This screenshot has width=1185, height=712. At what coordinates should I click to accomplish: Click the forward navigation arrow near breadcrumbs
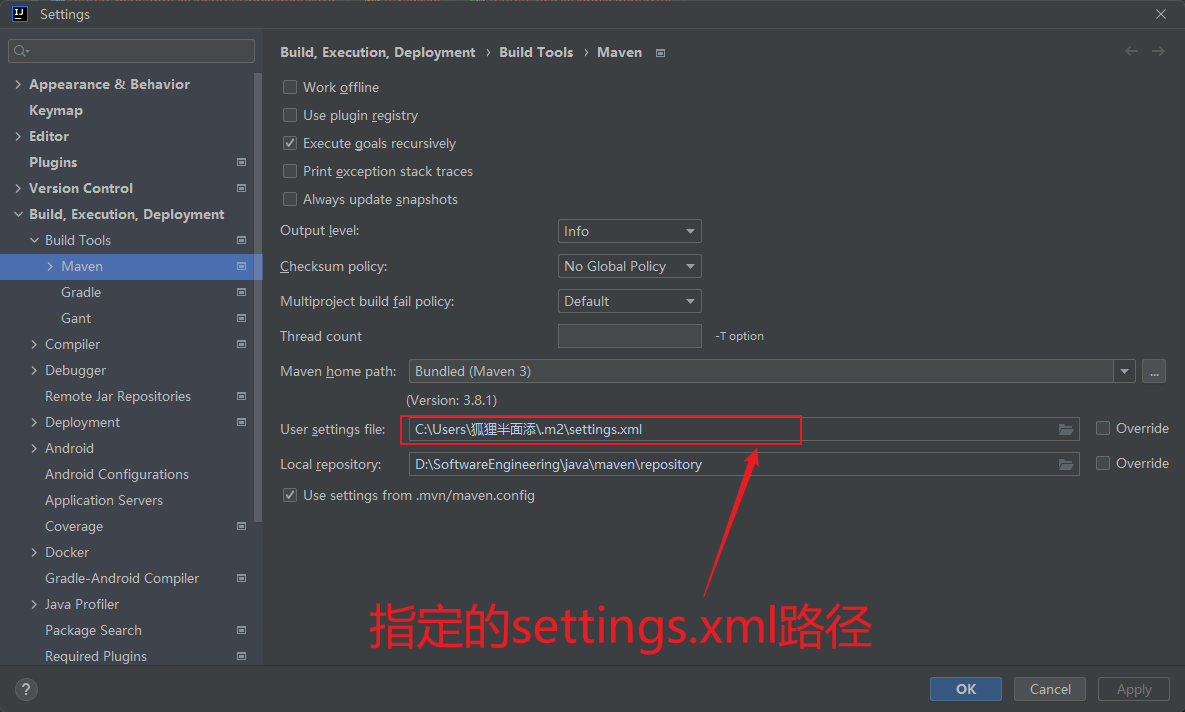click(x=1159, y=51)
